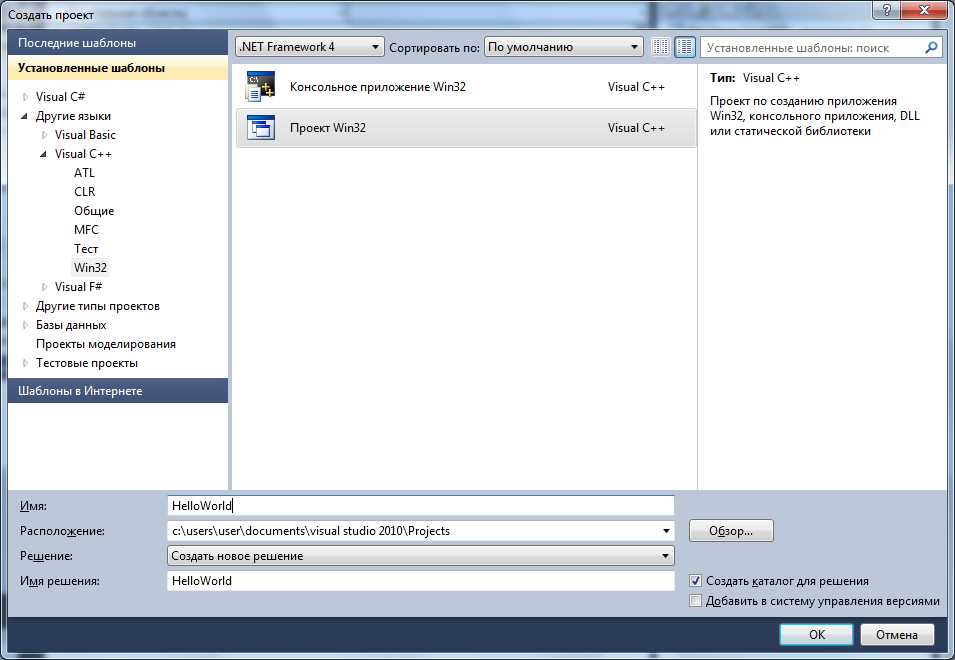Screen dimensions: 955x660
Task: Collapse the 'Другие языки' tree node
Action: click(x=25, y=116)
